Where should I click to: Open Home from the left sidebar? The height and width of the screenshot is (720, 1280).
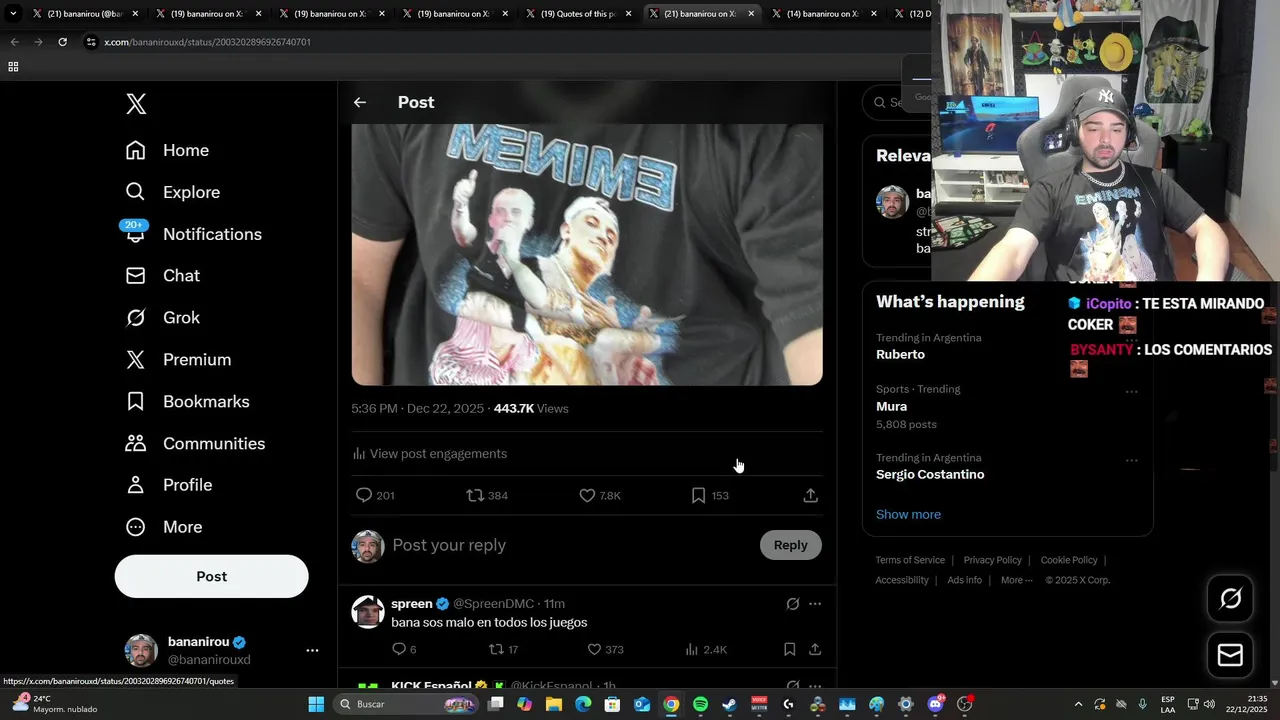[167, 150]
